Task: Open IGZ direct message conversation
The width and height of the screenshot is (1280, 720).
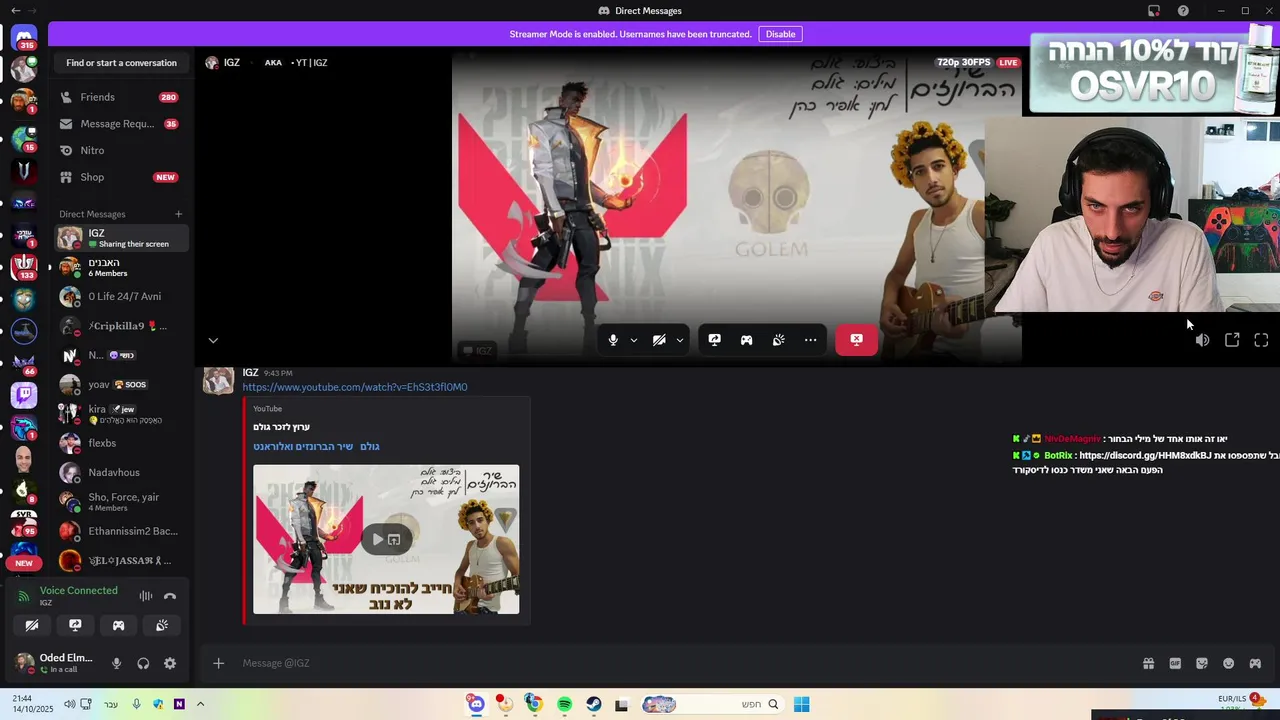Action: tap(121, 238)
